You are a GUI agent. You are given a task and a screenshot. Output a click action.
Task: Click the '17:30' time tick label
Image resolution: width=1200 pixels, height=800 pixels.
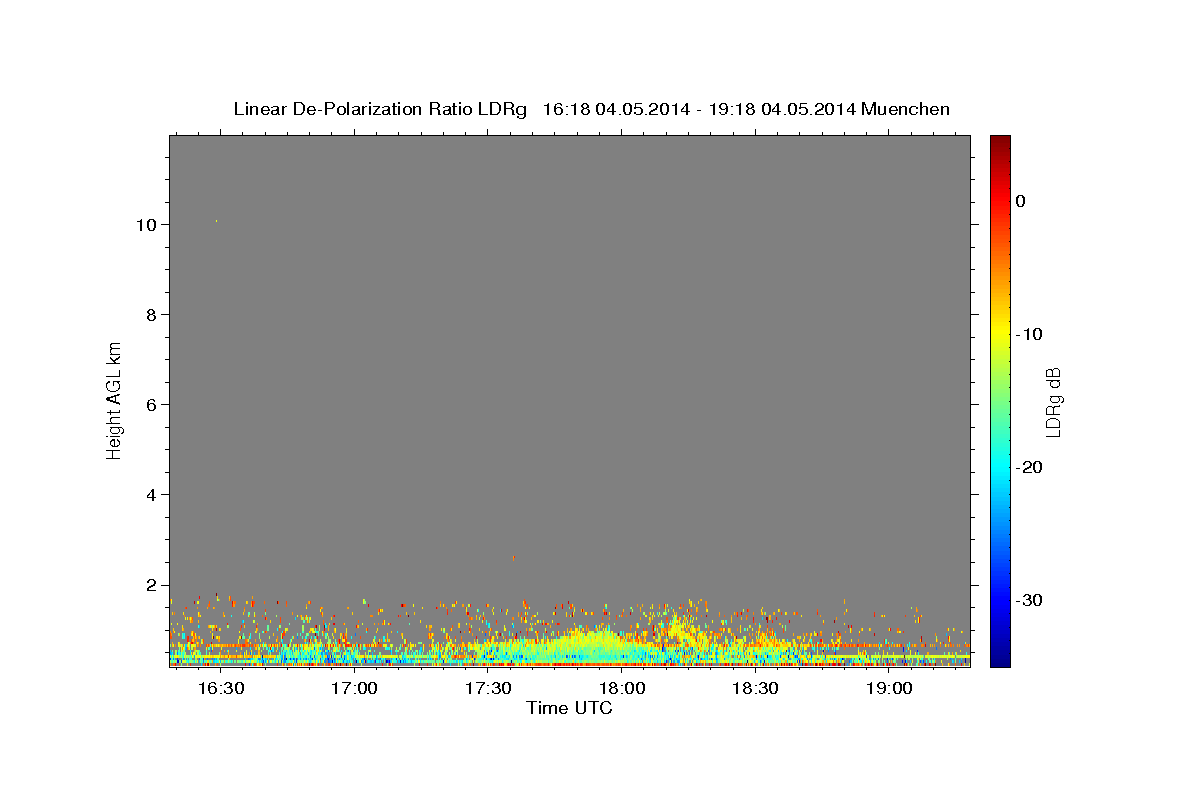pos(488,689)
